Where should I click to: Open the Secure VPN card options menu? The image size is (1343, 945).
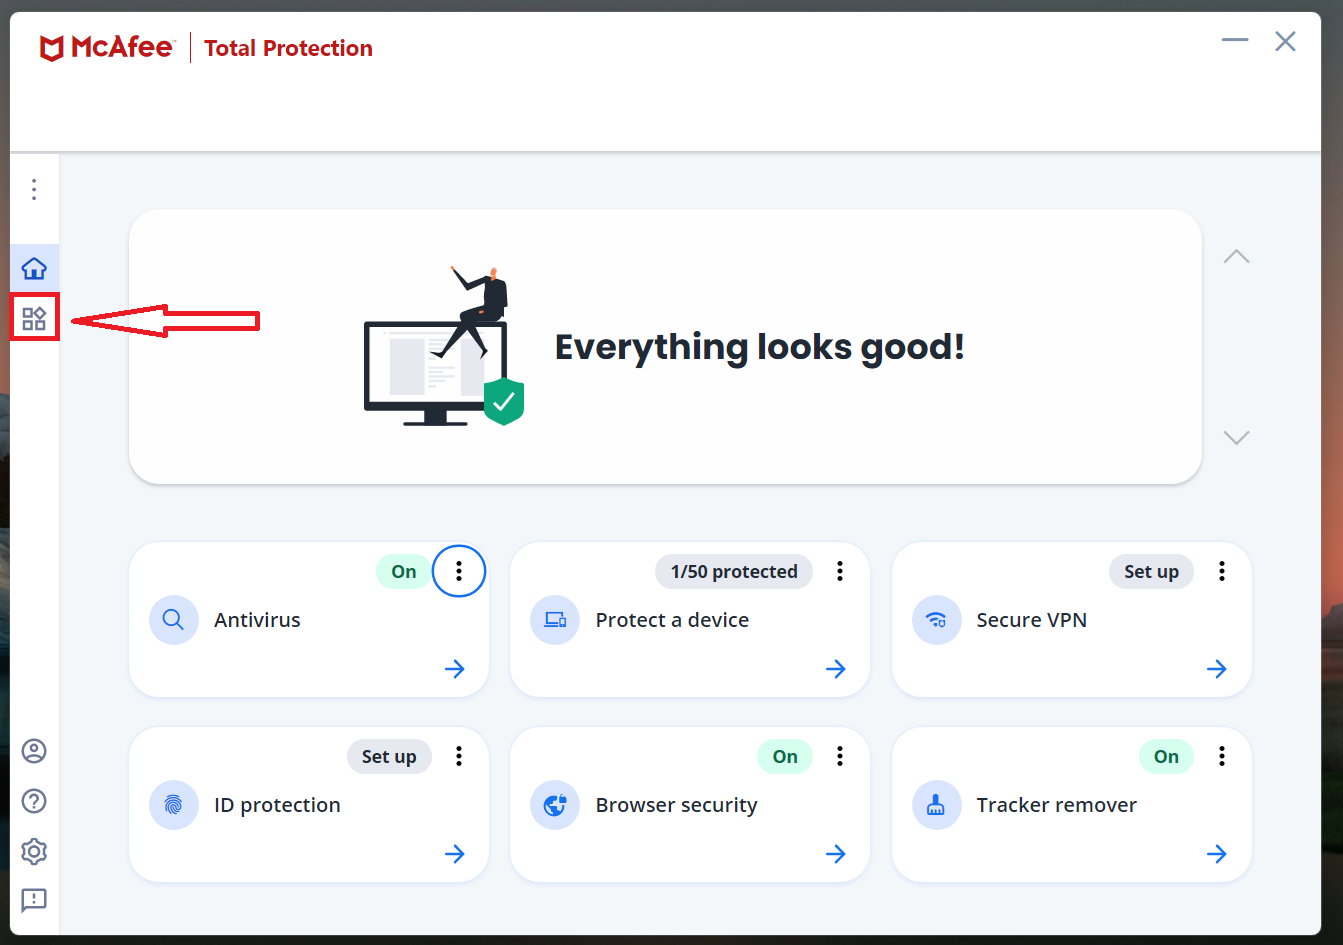tap(1221, 571)
